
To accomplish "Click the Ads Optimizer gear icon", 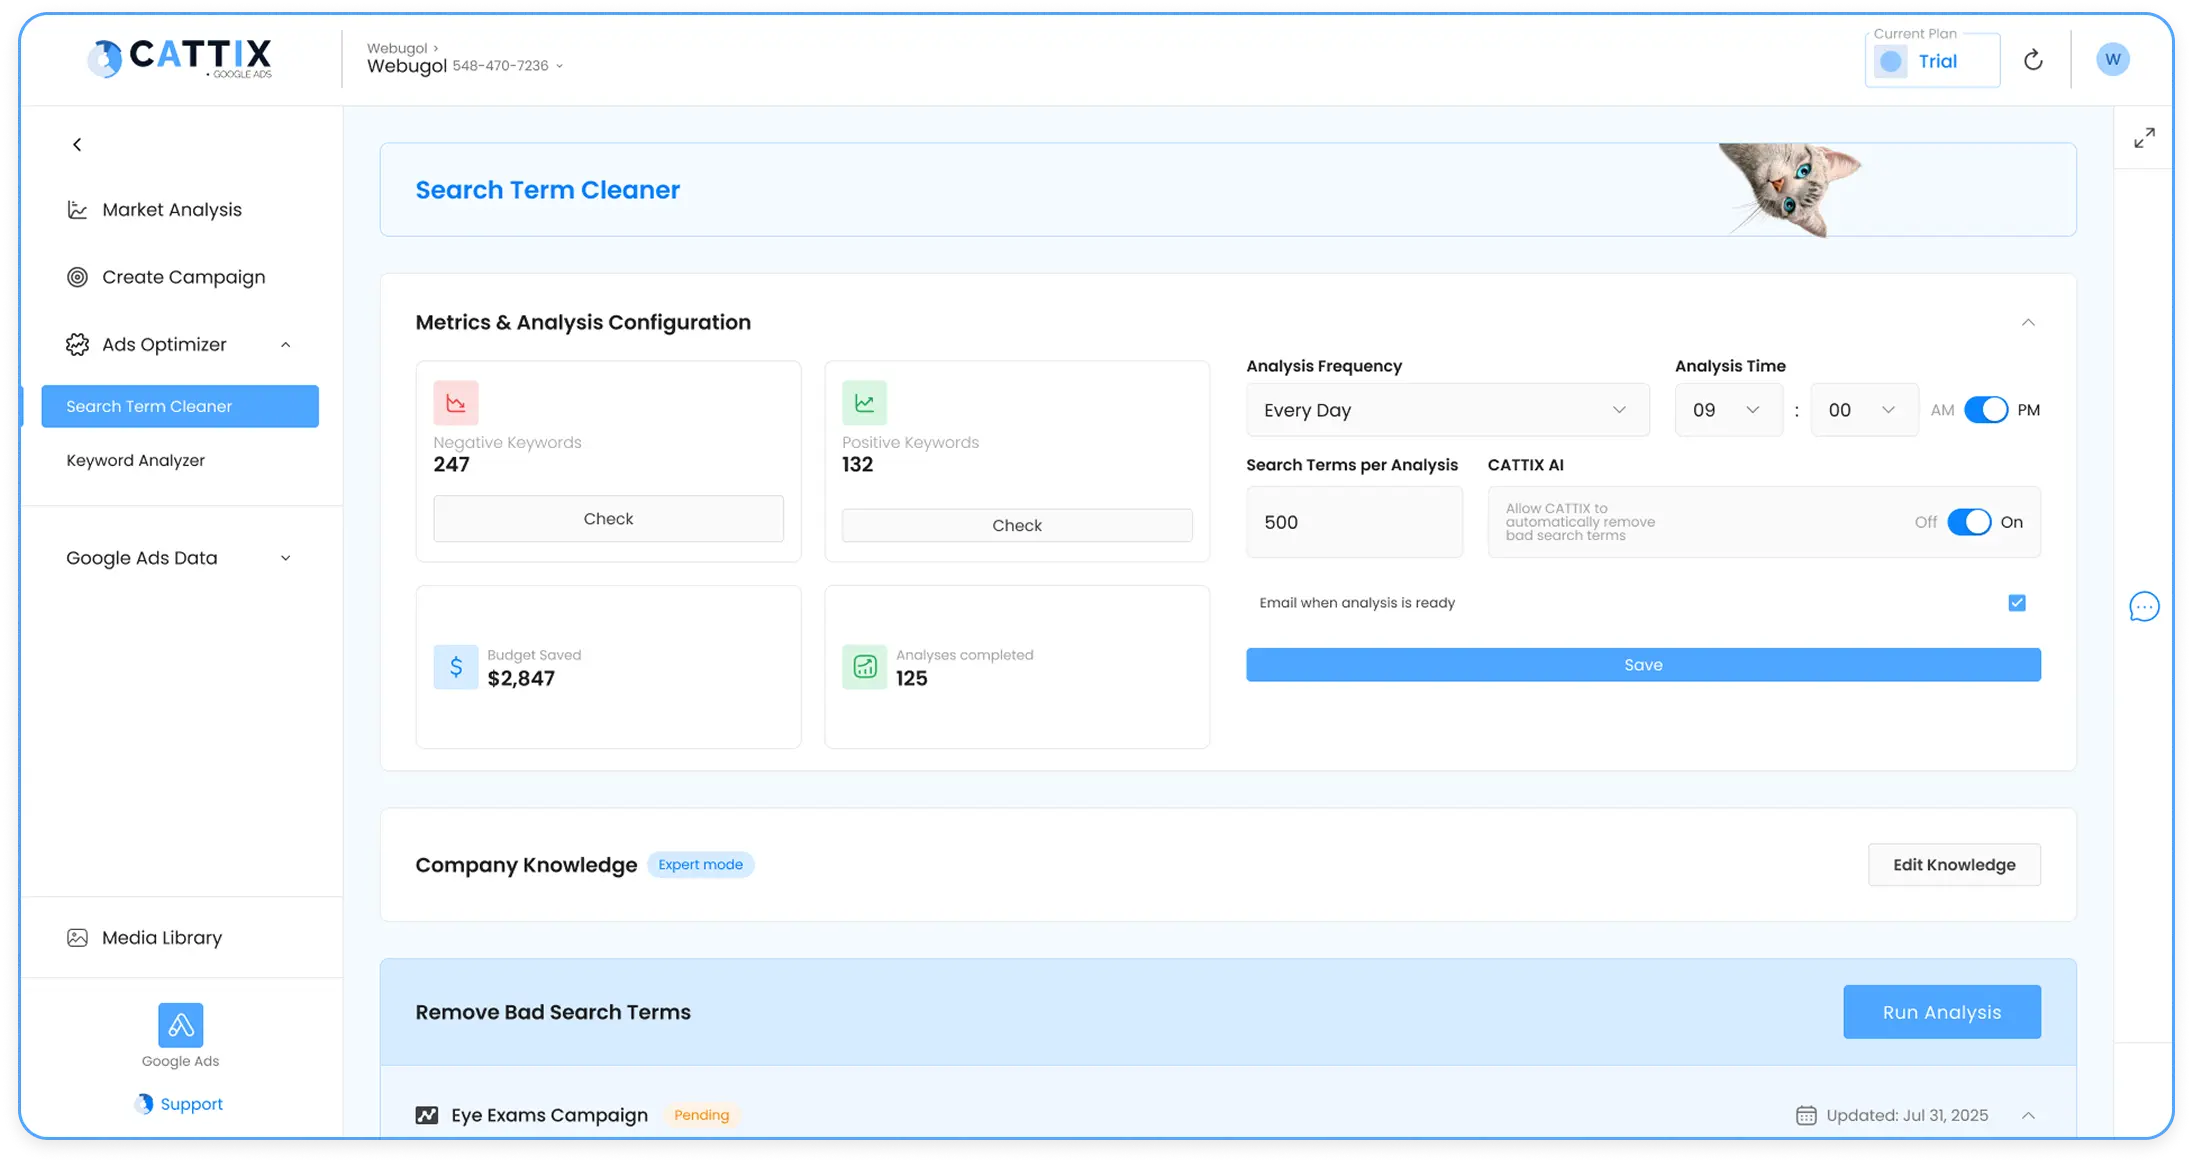I will pyautogui.click(x=78, y=344).
